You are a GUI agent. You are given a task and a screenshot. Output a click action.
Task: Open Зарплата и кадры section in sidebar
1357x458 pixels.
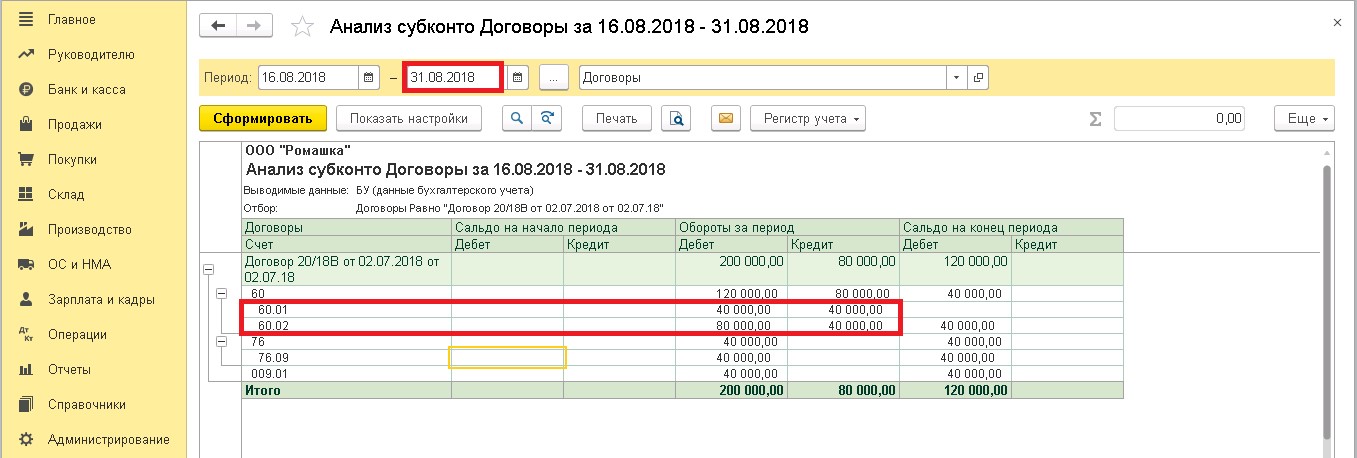click(x=100, y=299)
